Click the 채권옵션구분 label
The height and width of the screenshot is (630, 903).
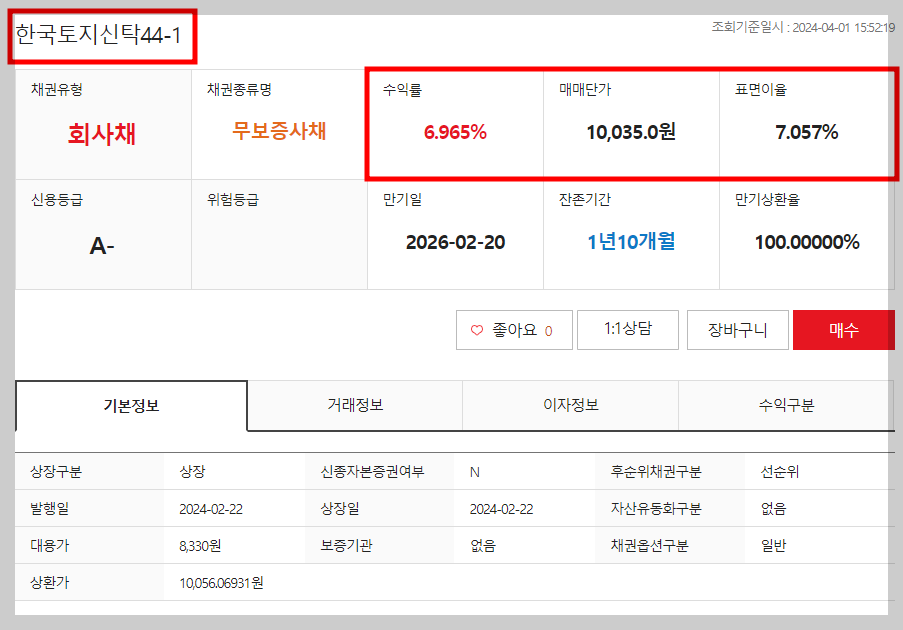650,545
